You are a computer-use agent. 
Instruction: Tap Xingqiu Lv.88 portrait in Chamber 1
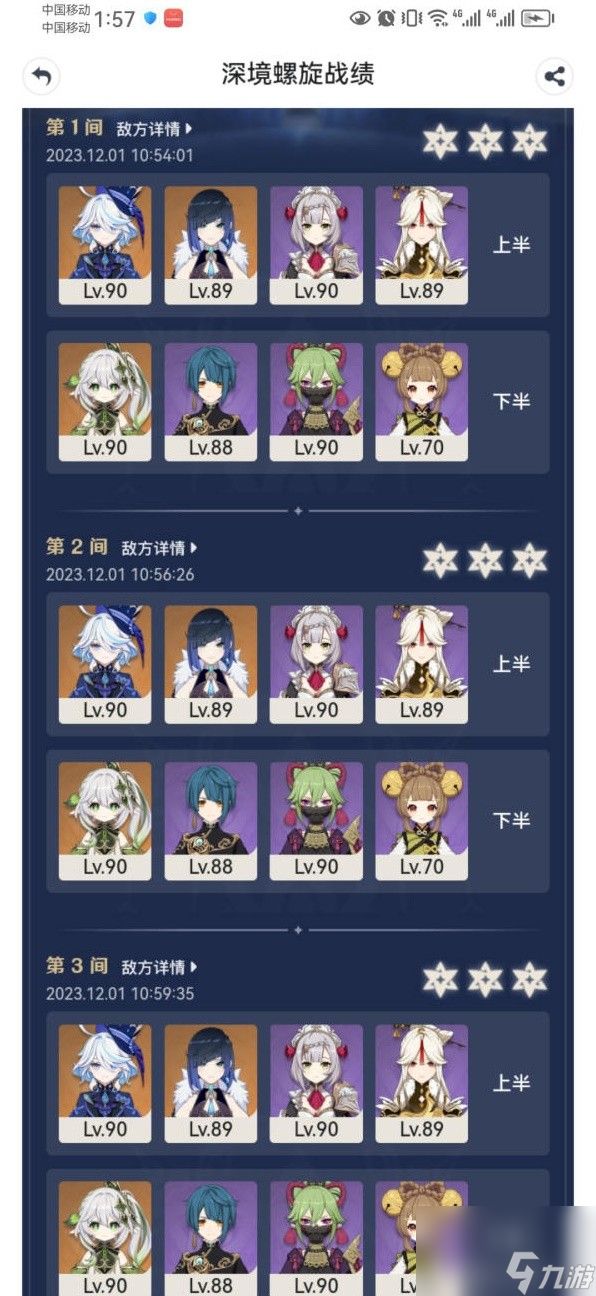coord(211,402)
